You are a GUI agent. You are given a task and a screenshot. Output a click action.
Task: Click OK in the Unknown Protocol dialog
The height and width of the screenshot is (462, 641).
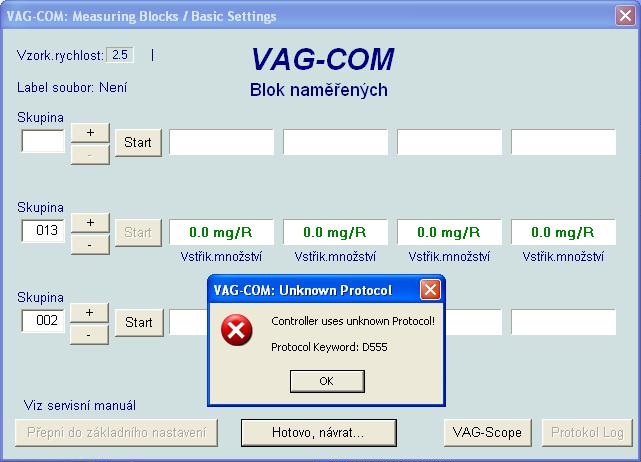pos(326,381)
